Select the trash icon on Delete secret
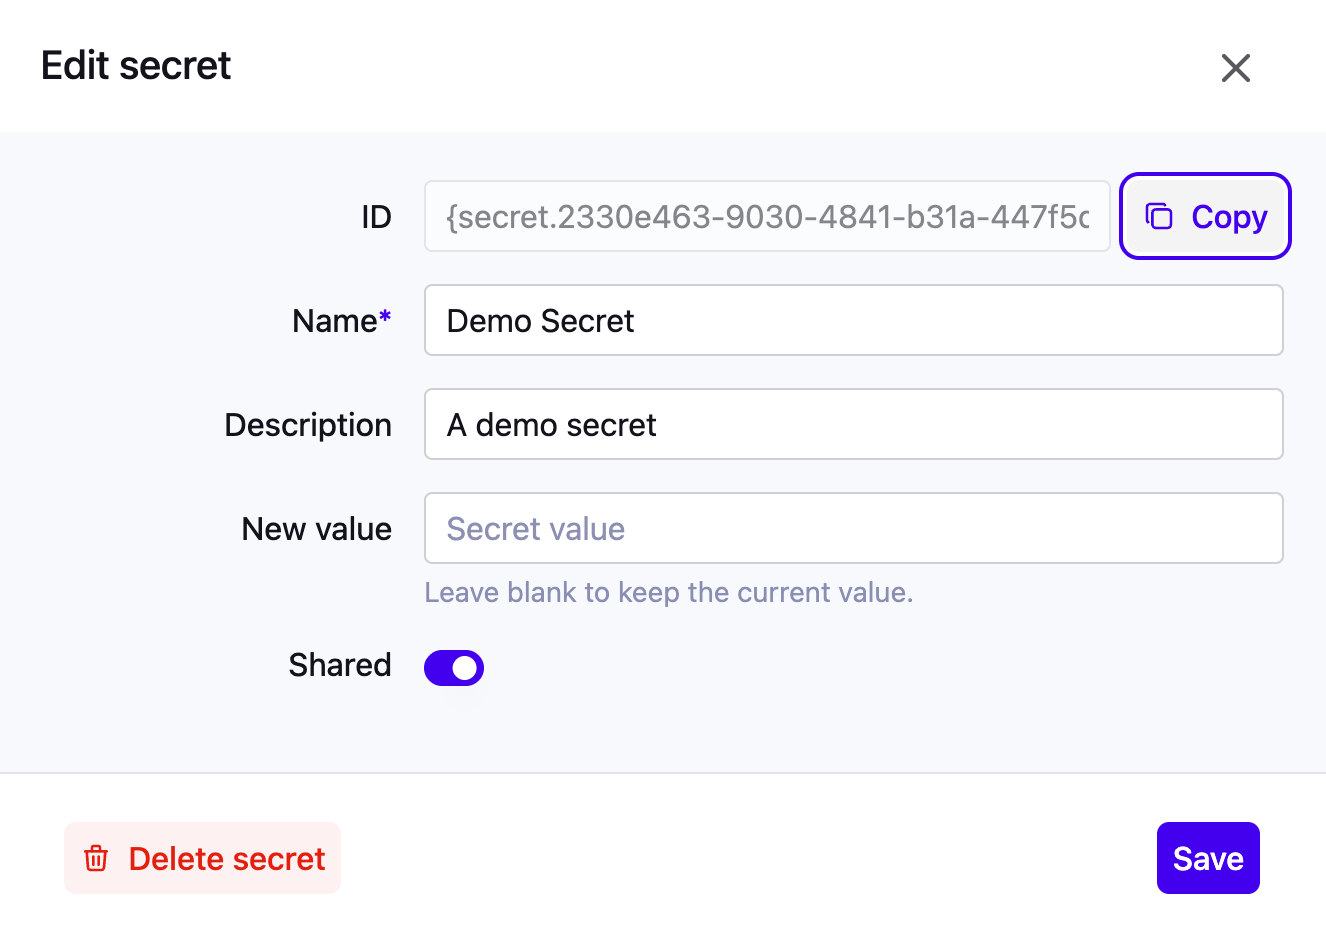This screenshot has height=940, width=1326. [95, 858]
